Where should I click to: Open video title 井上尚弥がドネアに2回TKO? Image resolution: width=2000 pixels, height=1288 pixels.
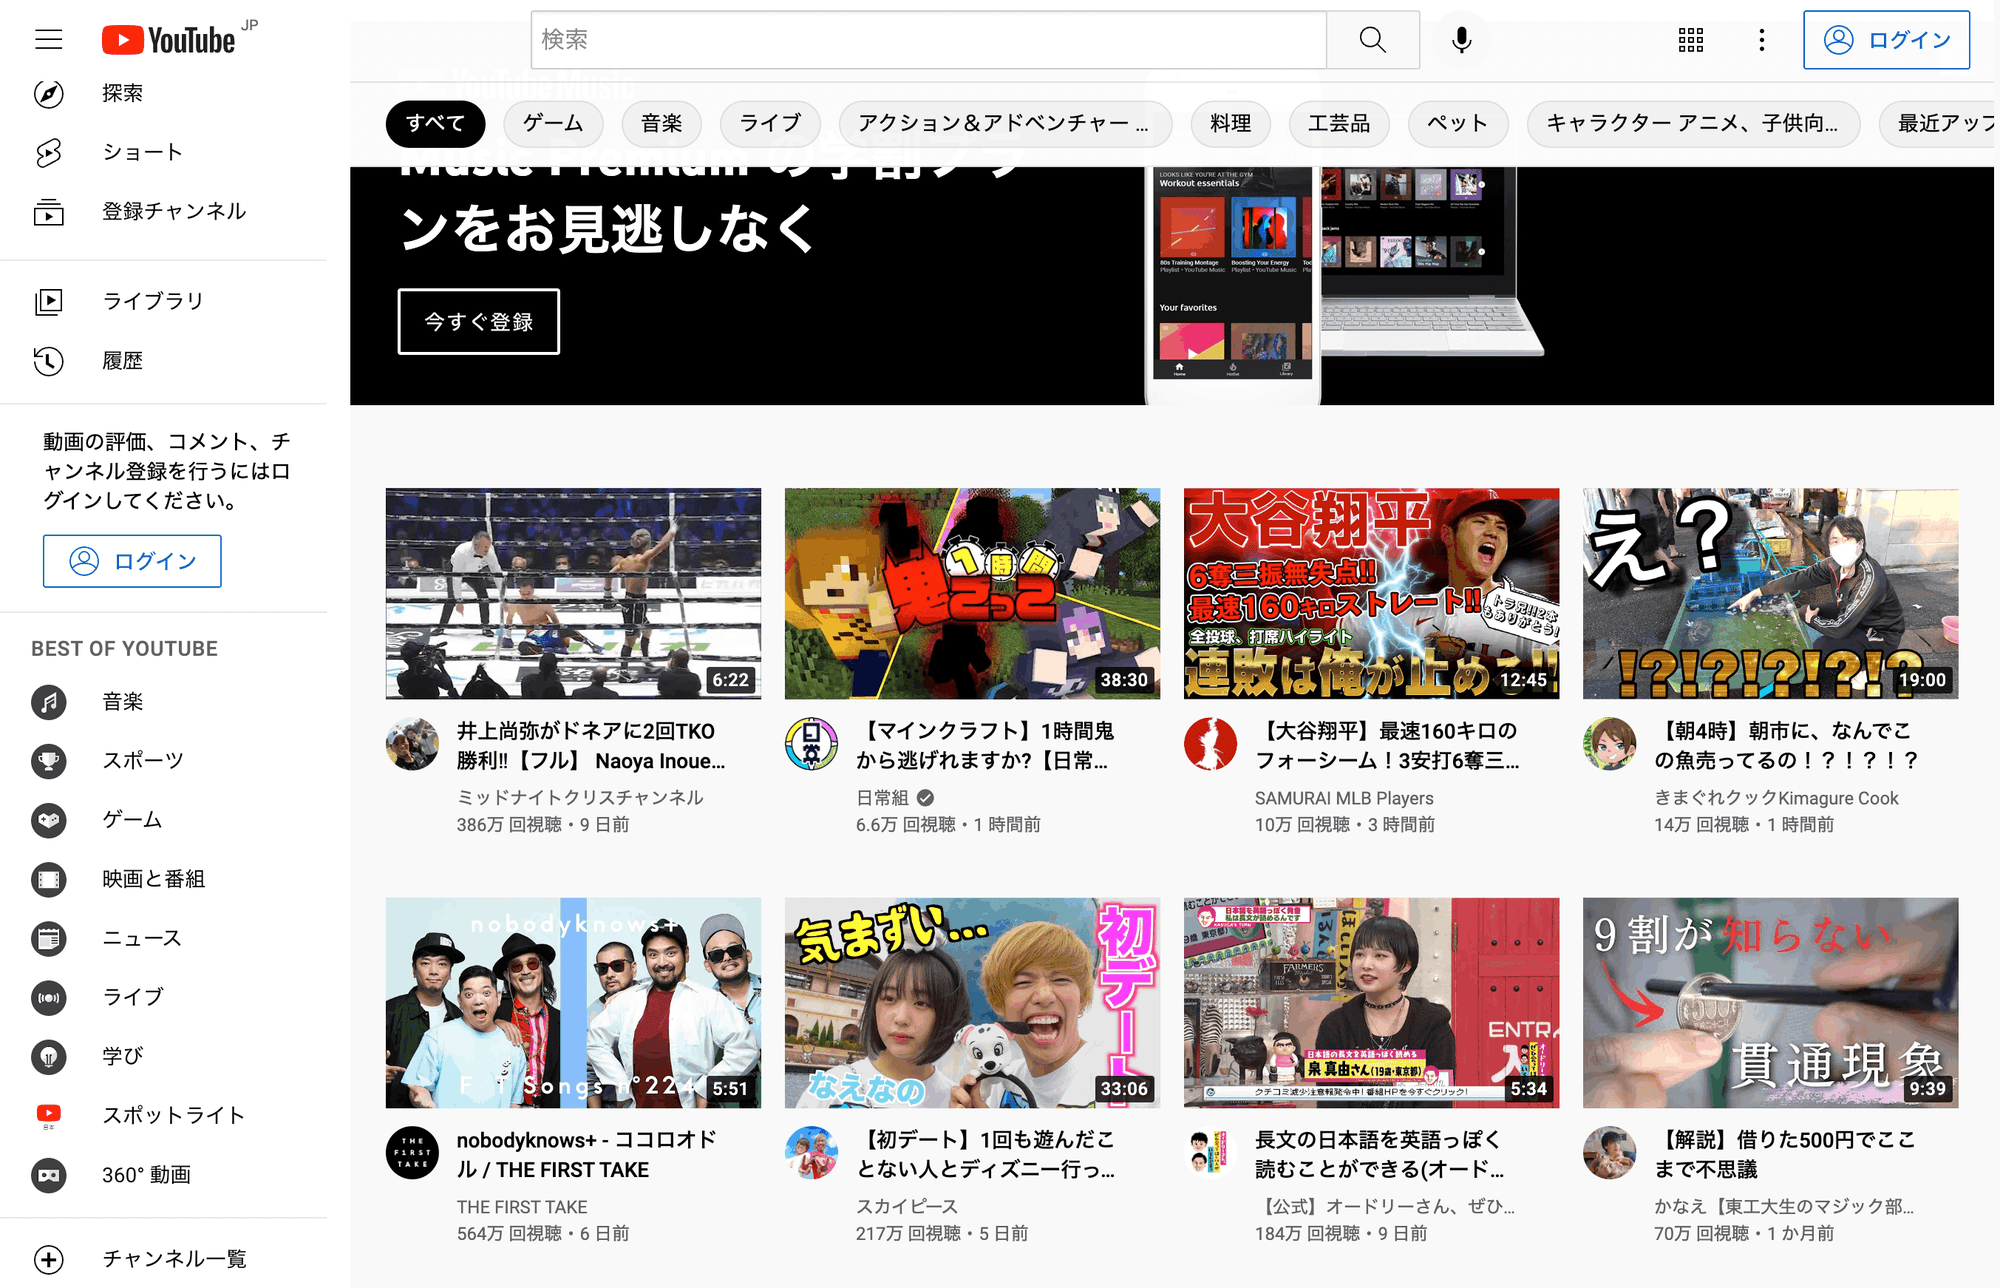coord(591,746)
